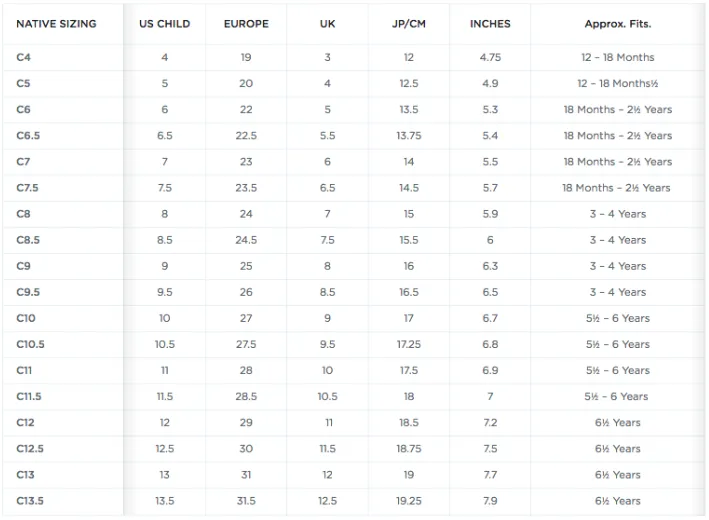Click the 4.75 inches value

(x=490, y=57)
